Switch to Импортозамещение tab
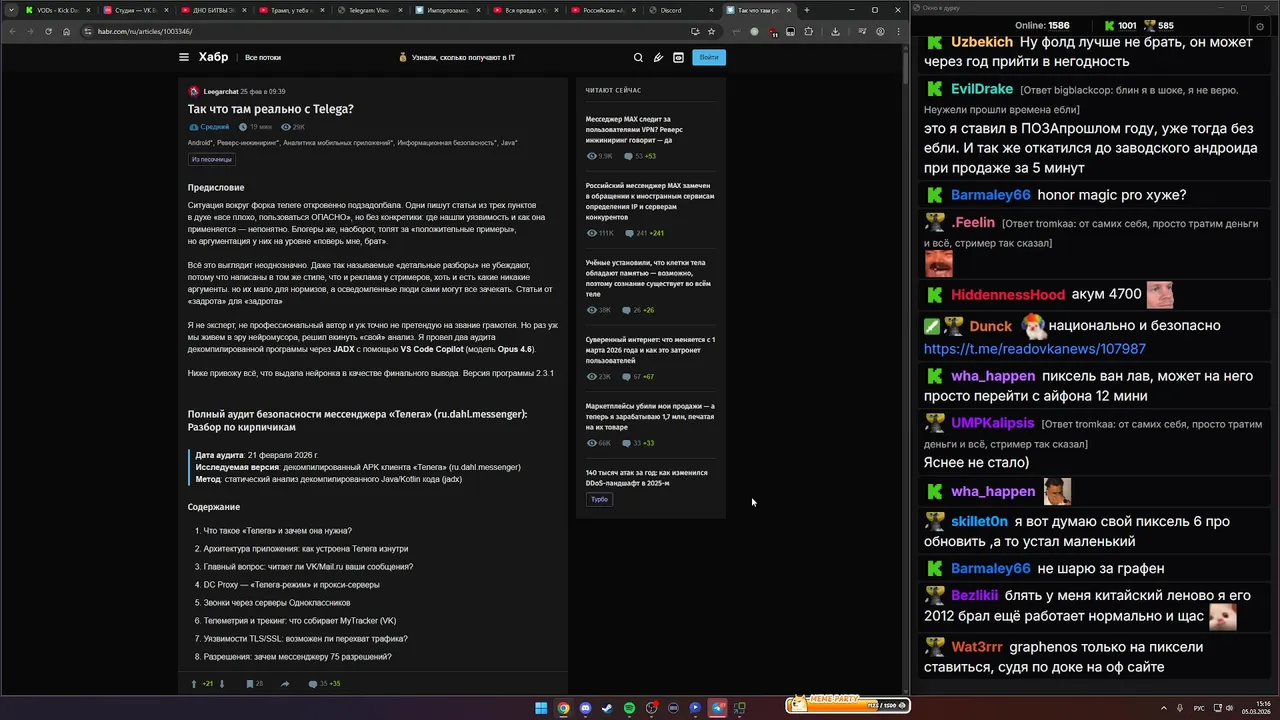Image resolution: width=1280 pixels, height=720 pixels. pyautogui.click(x=449, y=10)
